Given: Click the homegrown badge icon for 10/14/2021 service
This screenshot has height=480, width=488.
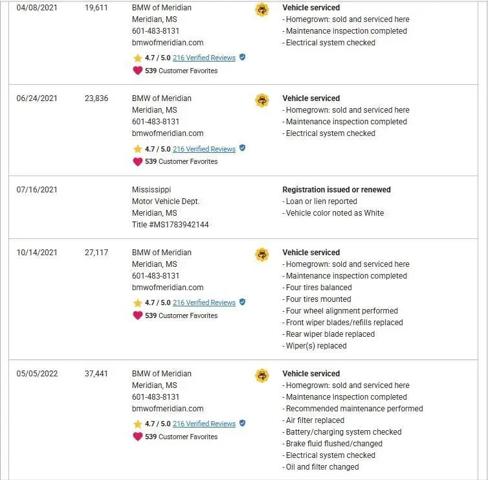Looking at the screenshot, I should (262, 254).
